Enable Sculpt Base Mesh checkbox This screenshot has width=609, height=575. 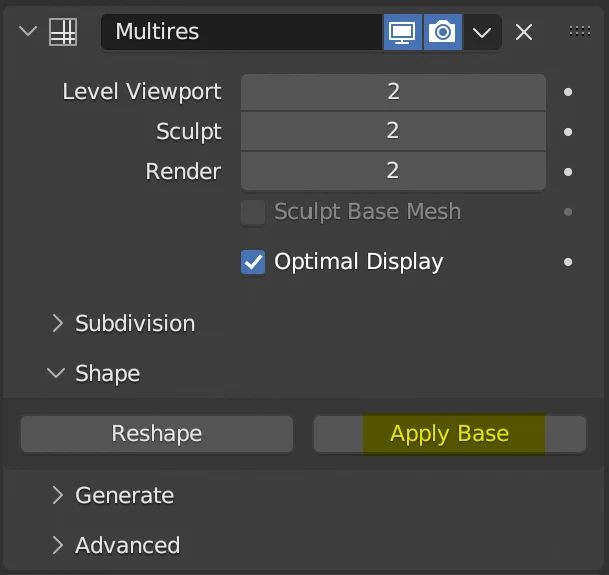(x=253, y=212)
